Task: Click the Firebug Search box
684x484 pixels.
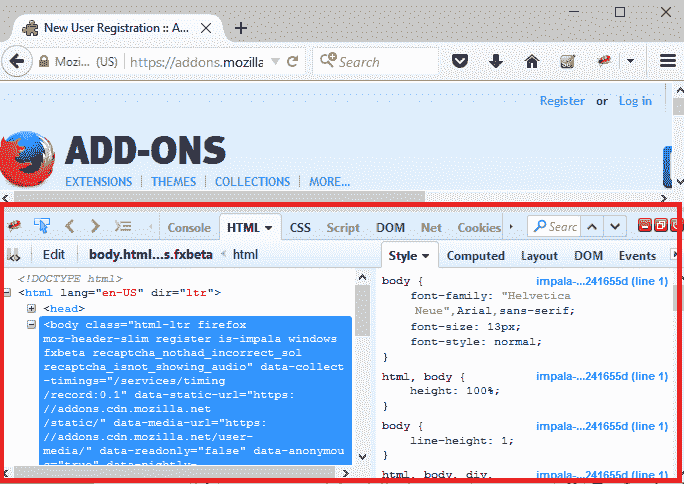Action: 554,226
